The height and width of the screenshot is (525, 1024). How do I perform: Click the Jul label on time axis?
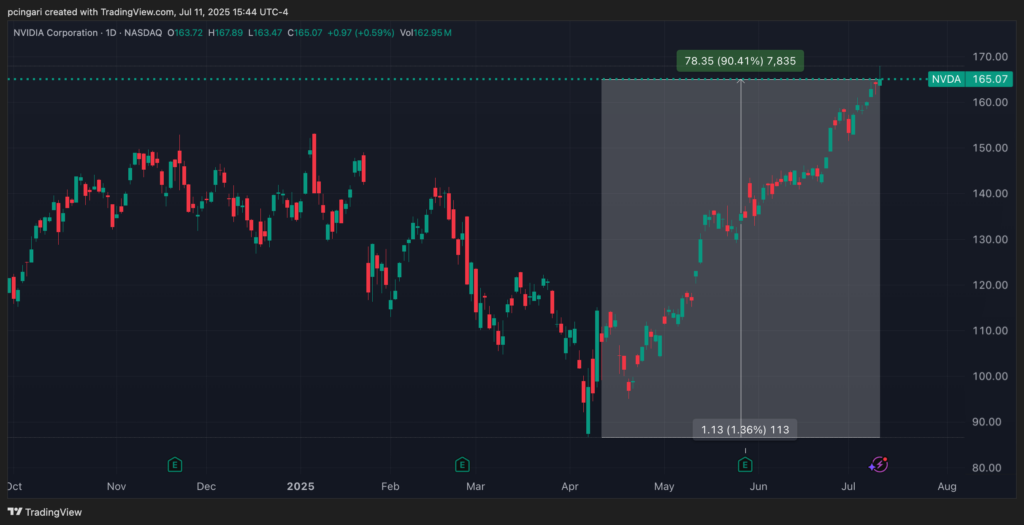(x=849, y=487)
